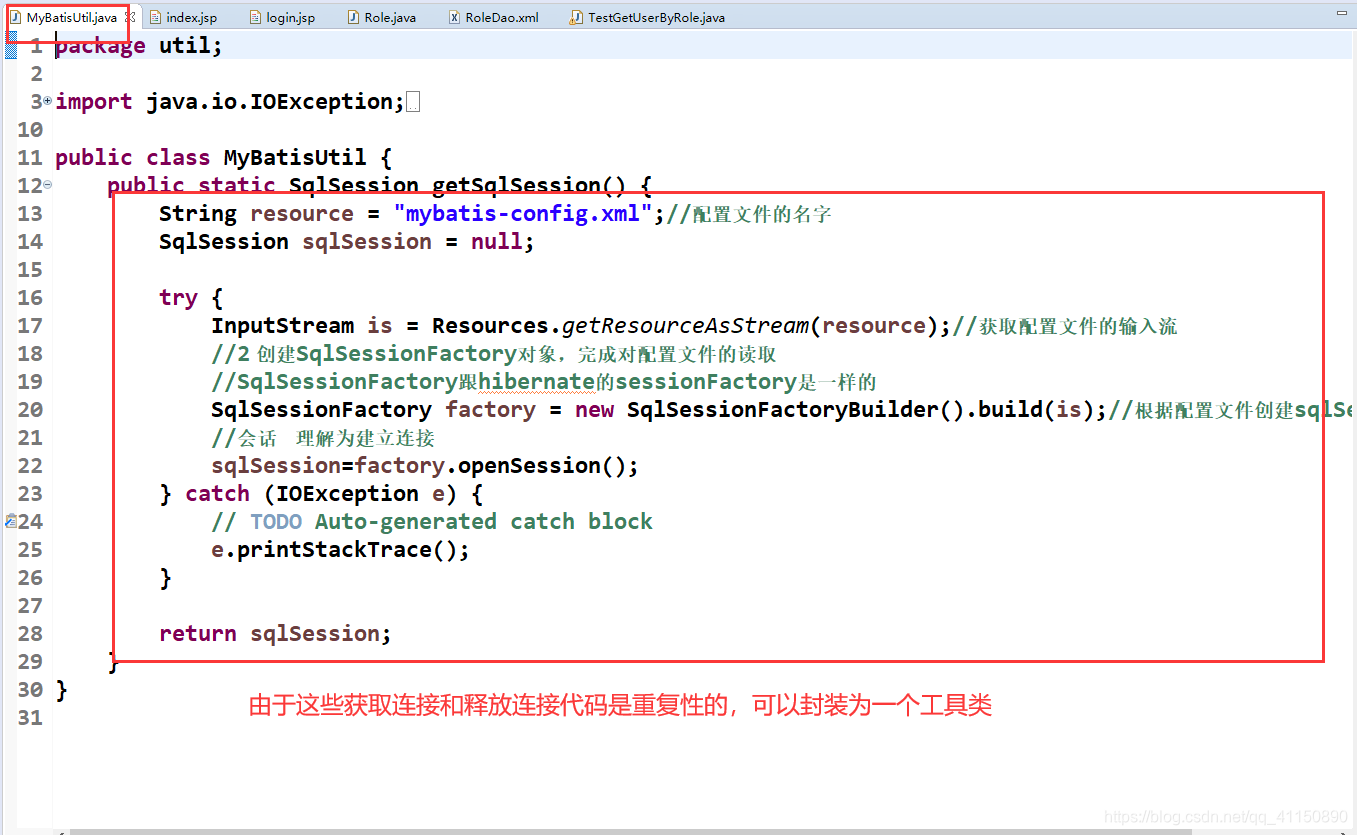Click line number 27 in the gutter
1357x835 pixels.
[30, 605]
